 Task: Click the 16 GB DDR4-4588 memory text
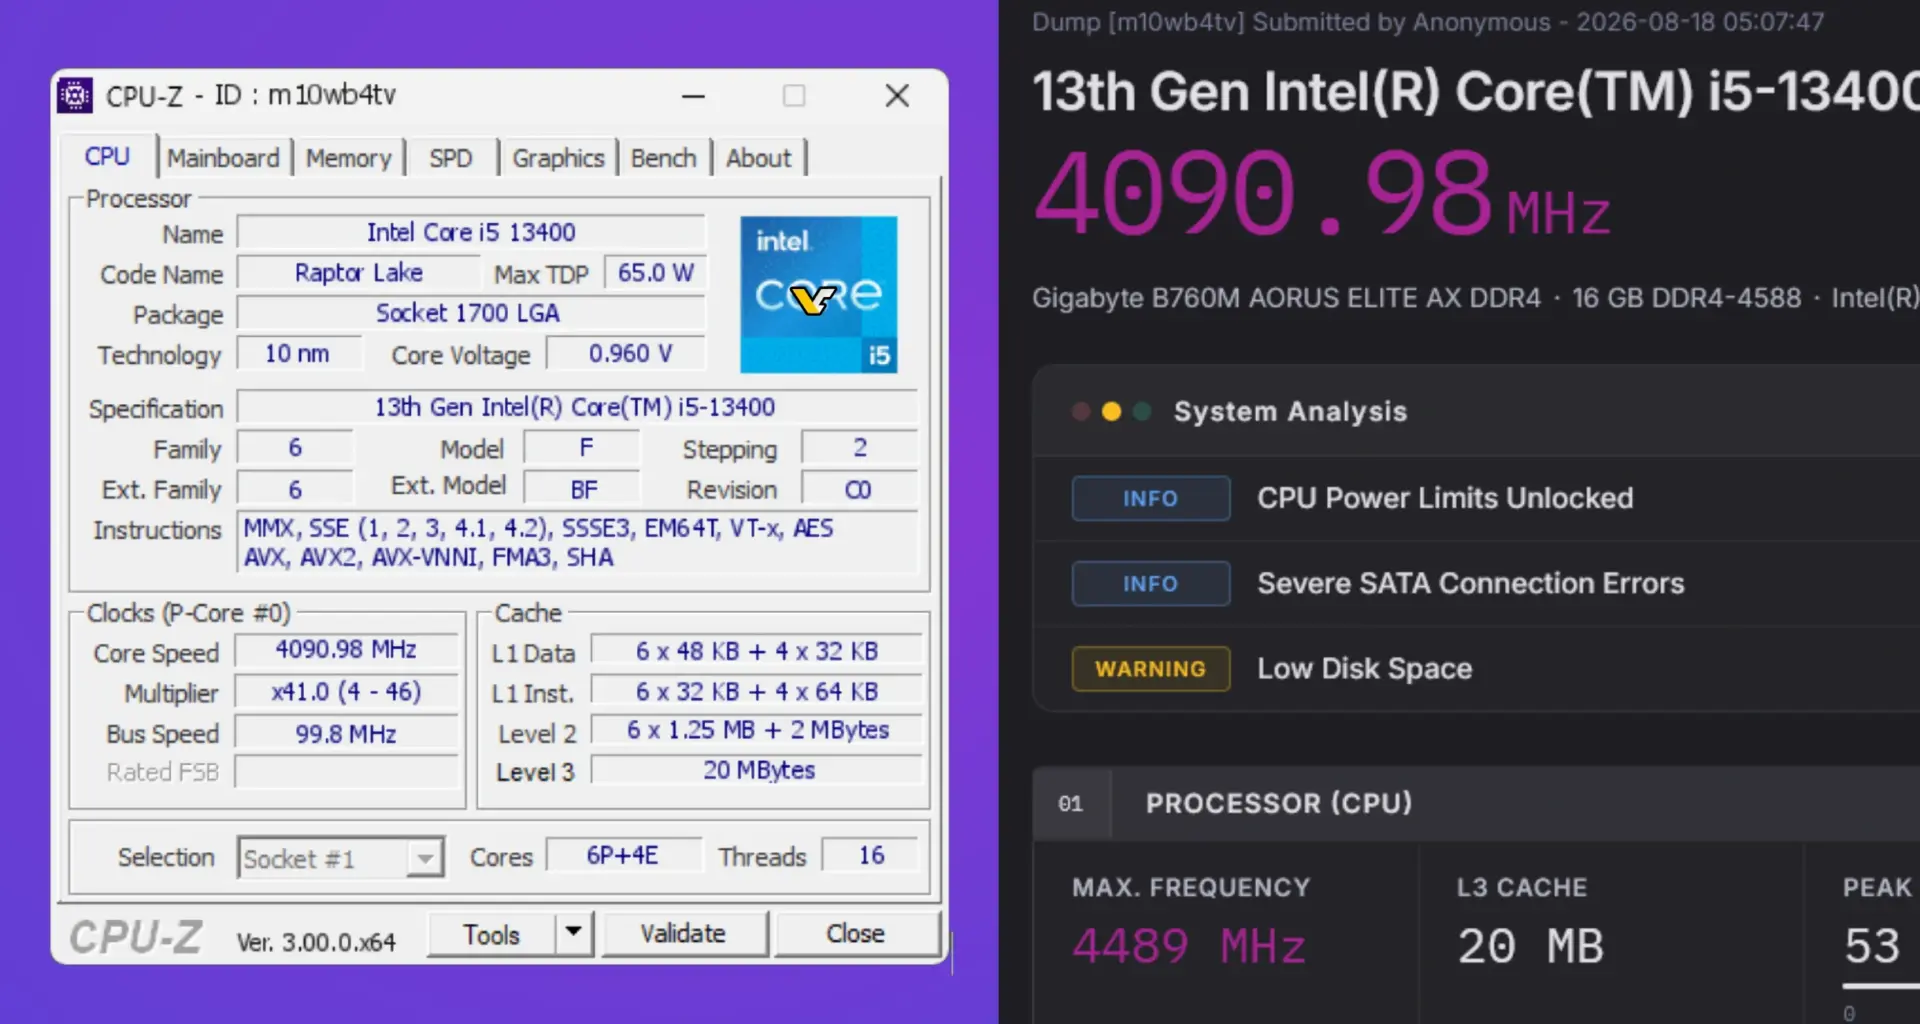1686,298
